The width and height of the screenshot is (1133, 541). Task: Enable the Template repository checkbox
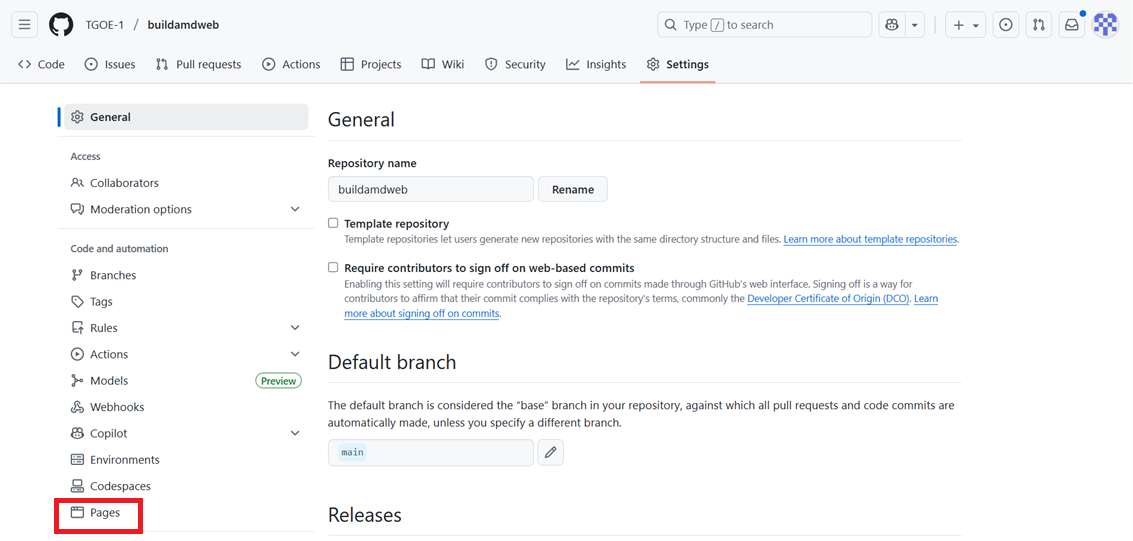pos(333,223)
